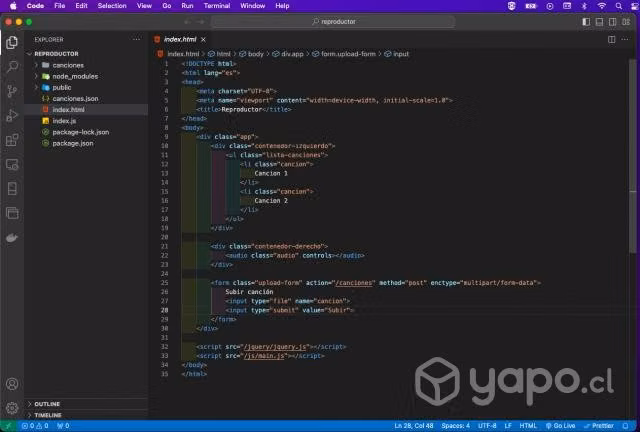Change the HTML language mode

[528, 426]
